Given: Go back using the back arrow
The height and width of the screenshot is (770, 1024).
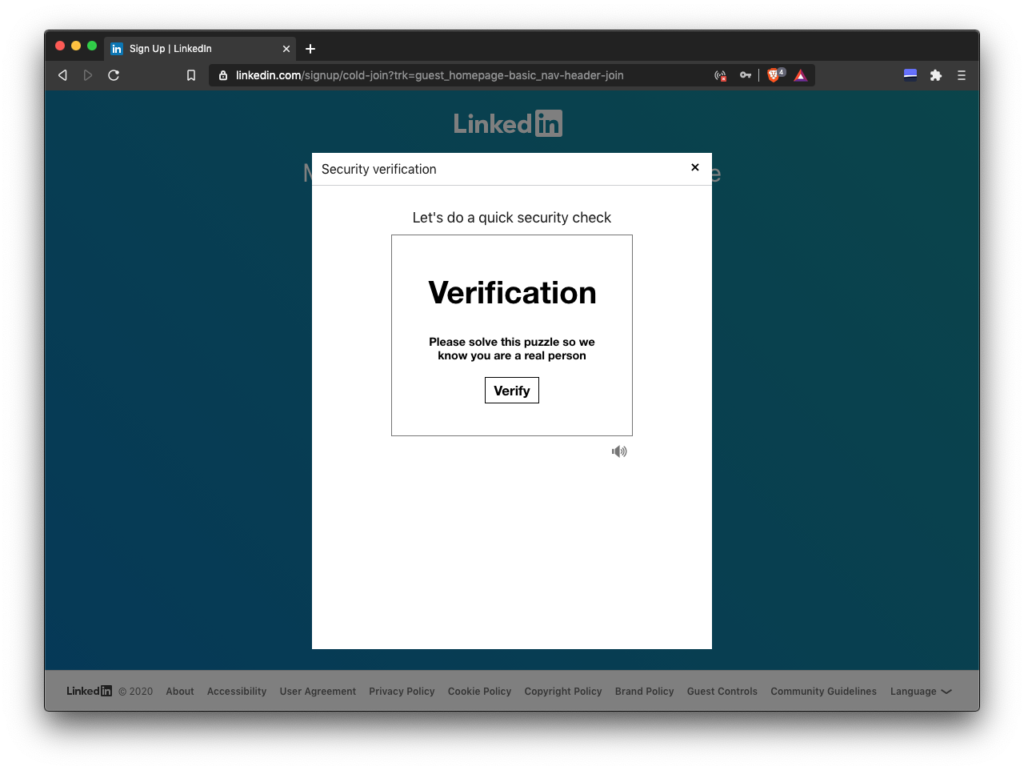Looking at the screenshot, I should pos(62,75).
